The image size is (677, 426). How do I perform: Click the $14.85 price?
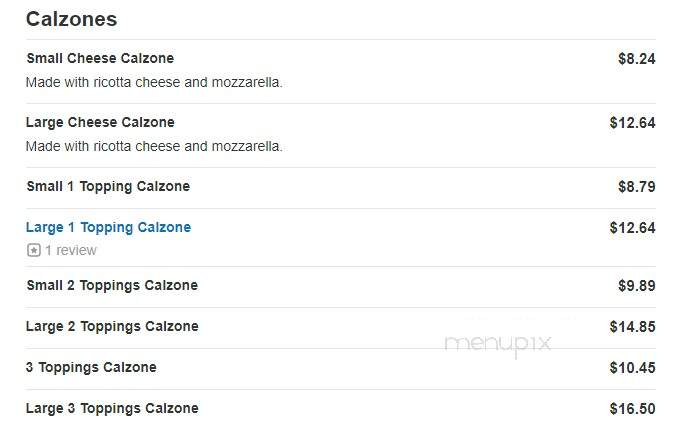(x=633, y=327)
